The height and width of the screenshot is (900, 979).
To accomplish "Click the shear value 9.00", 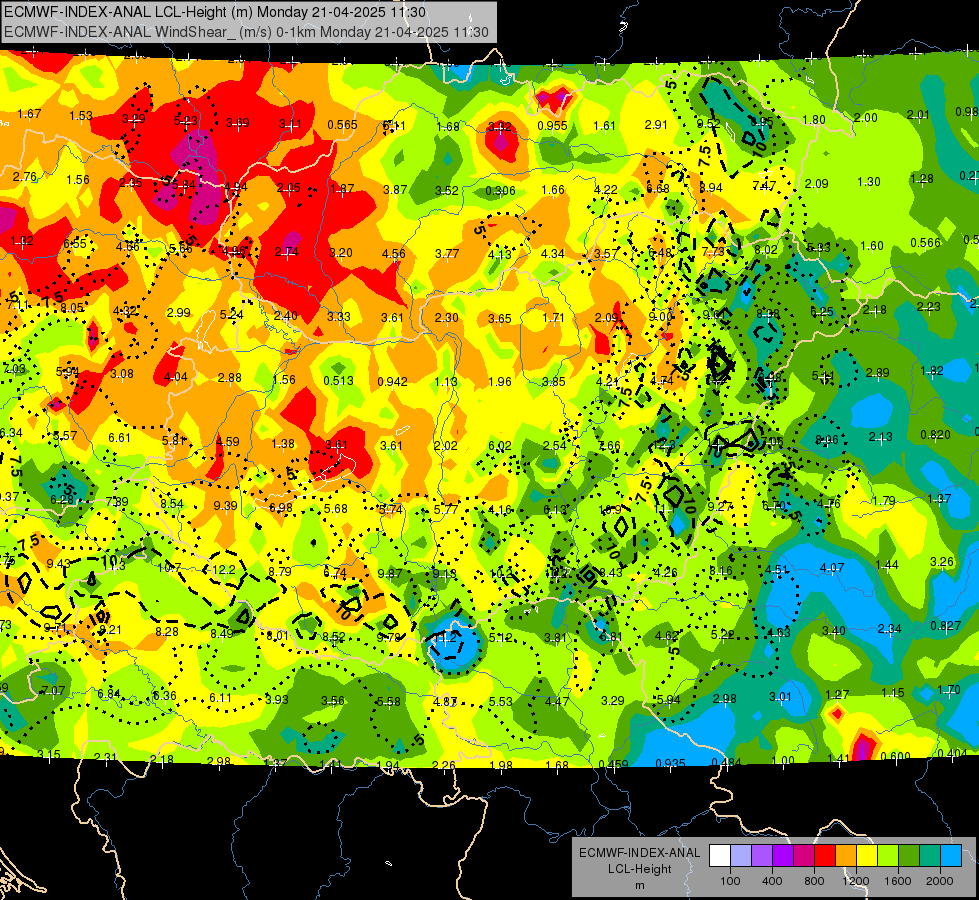I will click(661, 317).
